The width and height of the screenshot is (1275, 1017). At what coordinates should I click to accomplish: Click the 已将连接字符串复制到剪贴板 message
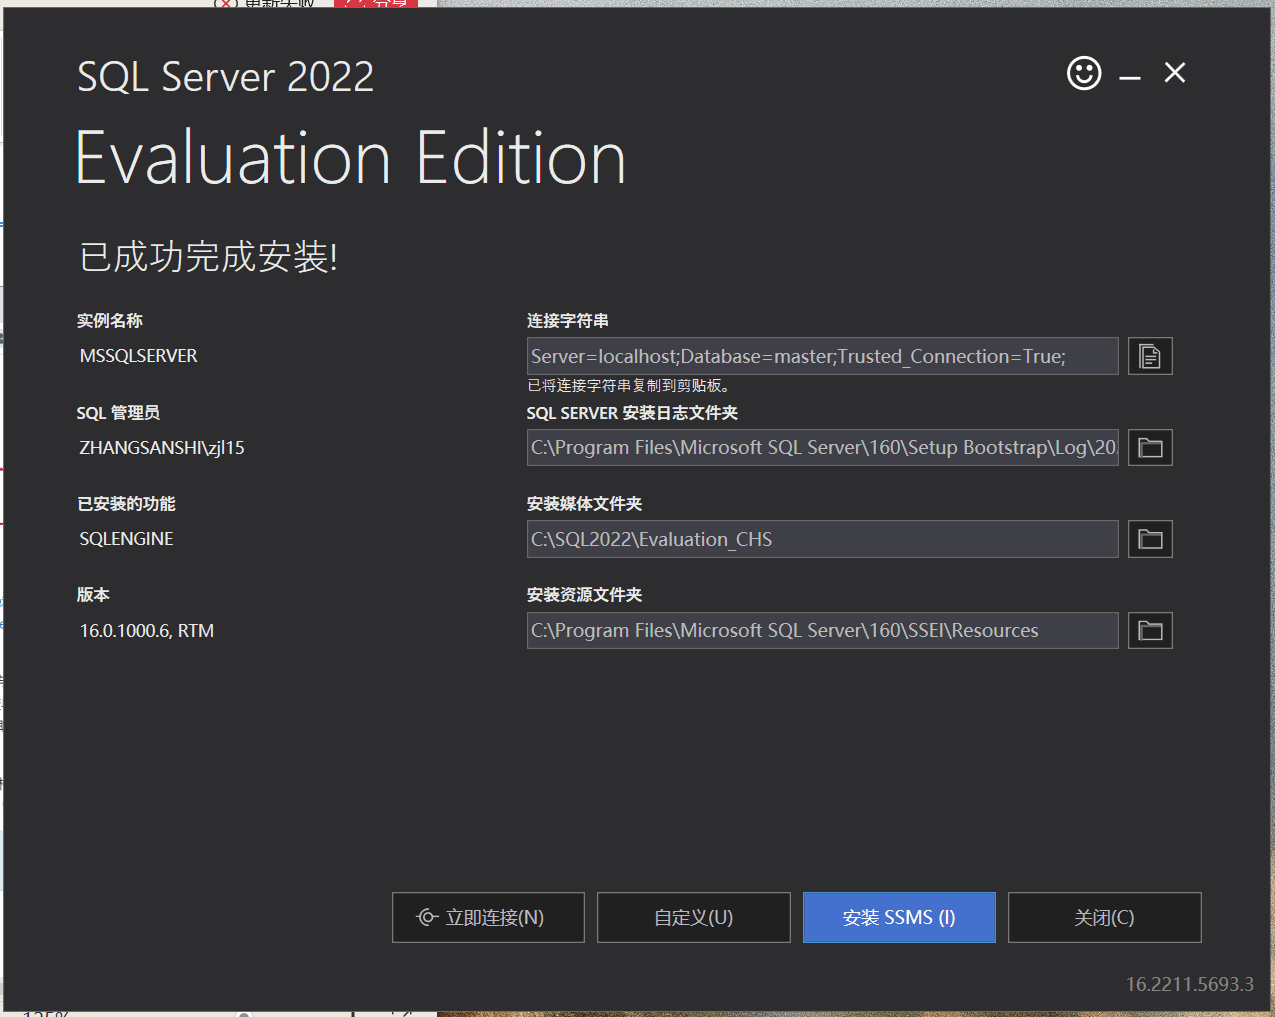(629, 386)
